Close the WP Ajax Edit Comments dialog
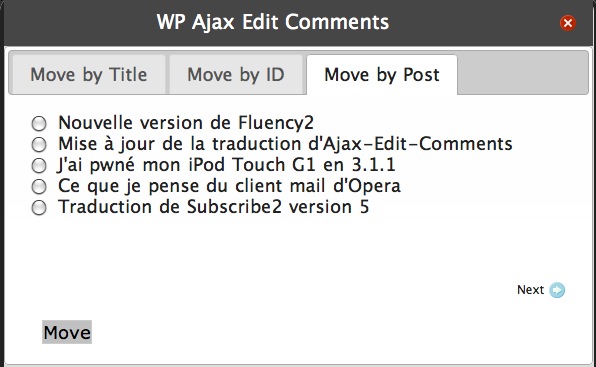The image size is (596, 367). (x=567, y=23)
